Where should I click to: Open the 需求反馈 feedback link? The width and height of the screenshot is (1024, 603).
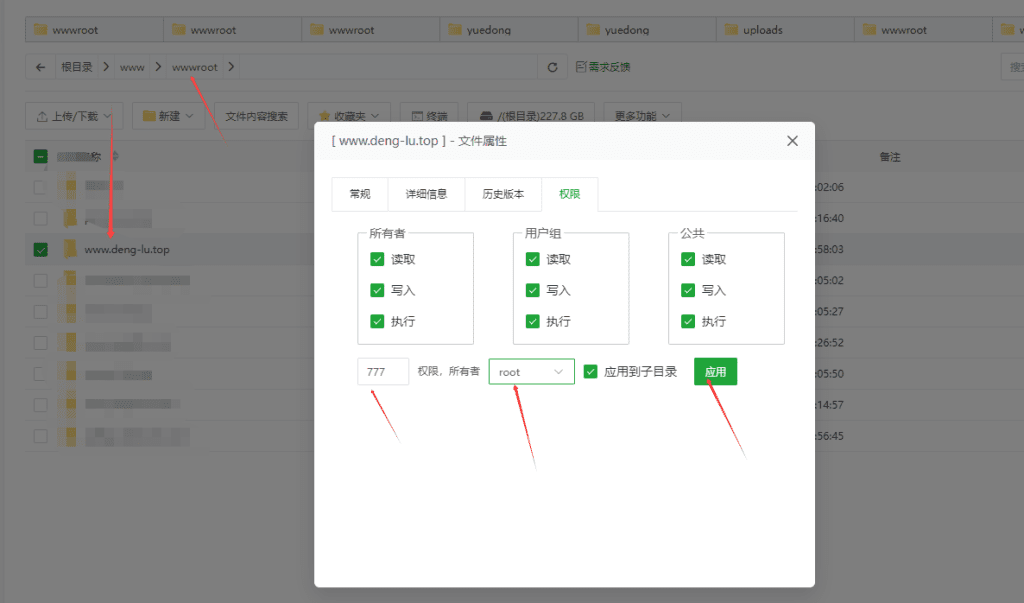(603, 67)
